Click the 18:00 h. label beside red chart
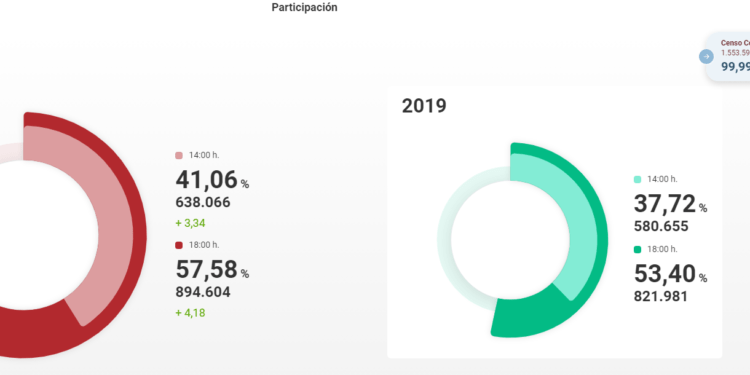The height and width of the screenshot is (375, 750). [x=204, y=245]
